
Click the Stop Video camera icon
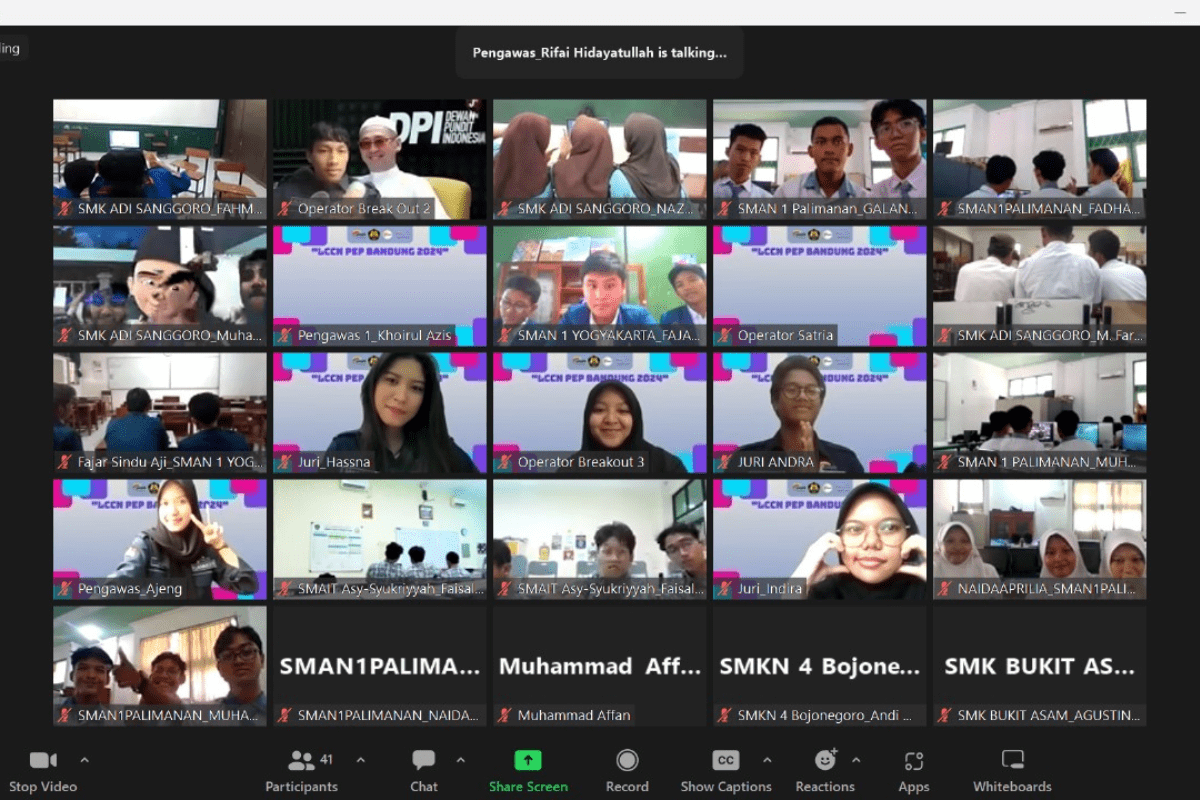(x=43, y=760)
